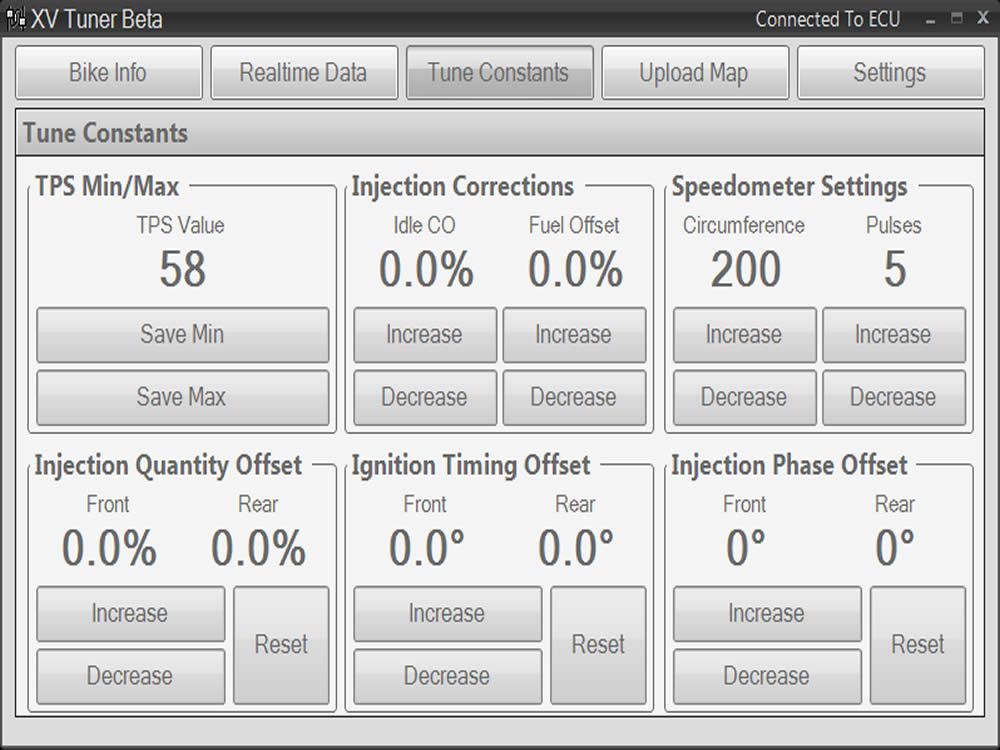Click Save Max for TPS value
Viewport: 1000px width, 750px height.
pyautogui.click(x=182, y=397)
